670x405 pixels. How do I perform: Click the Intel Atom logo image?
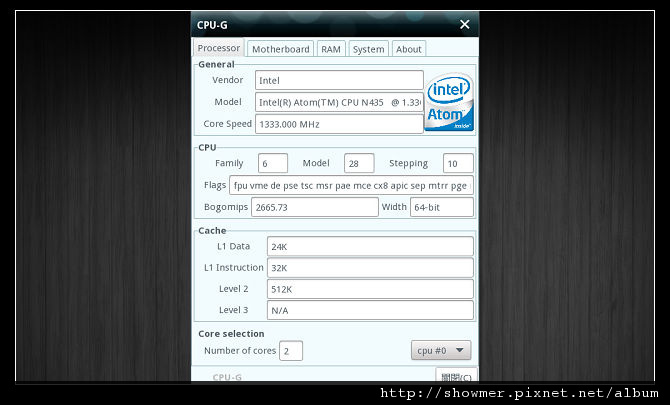coord(449,102)
